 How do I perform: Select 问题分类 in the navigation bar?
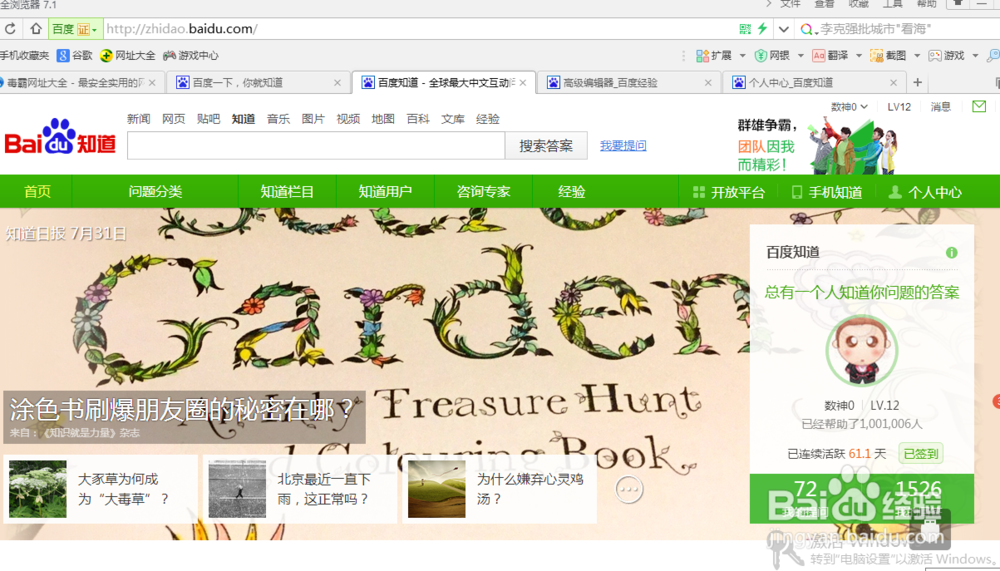click(x=155, y=191)
